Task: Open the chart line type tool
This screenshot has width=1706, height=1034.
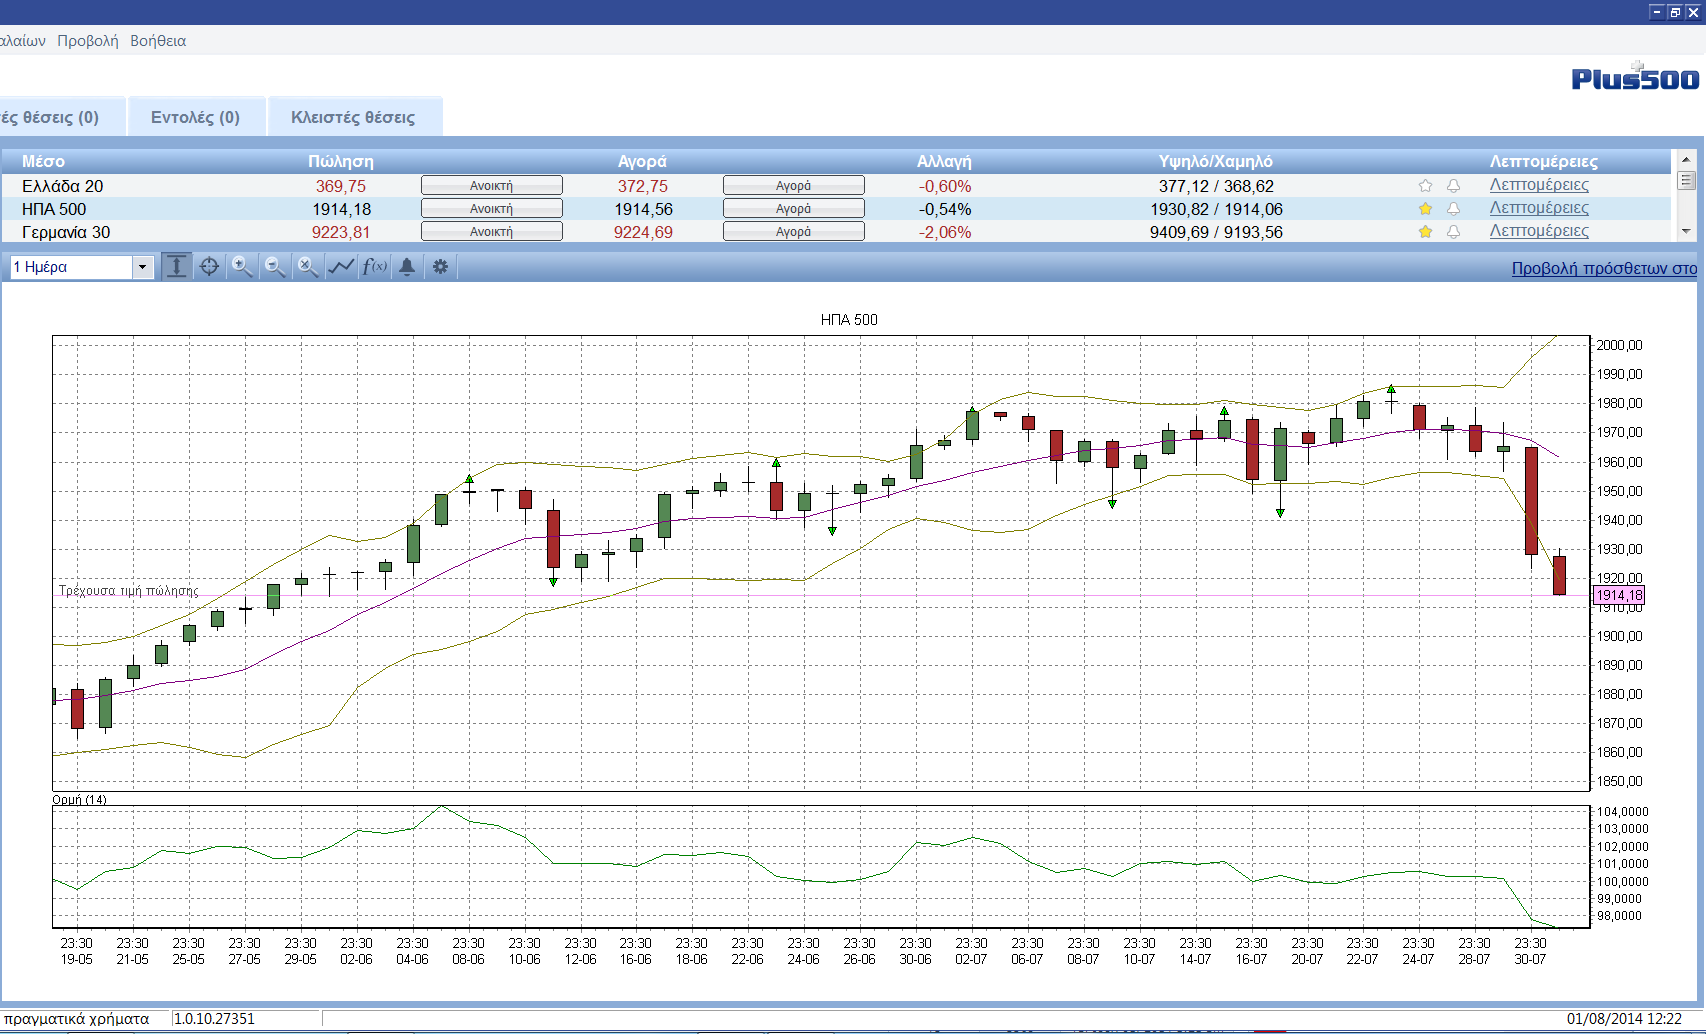Action: point(341,267)
